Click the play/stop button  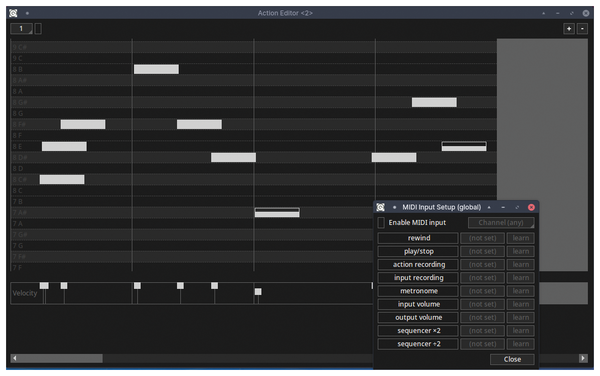(x=418, y=251)
